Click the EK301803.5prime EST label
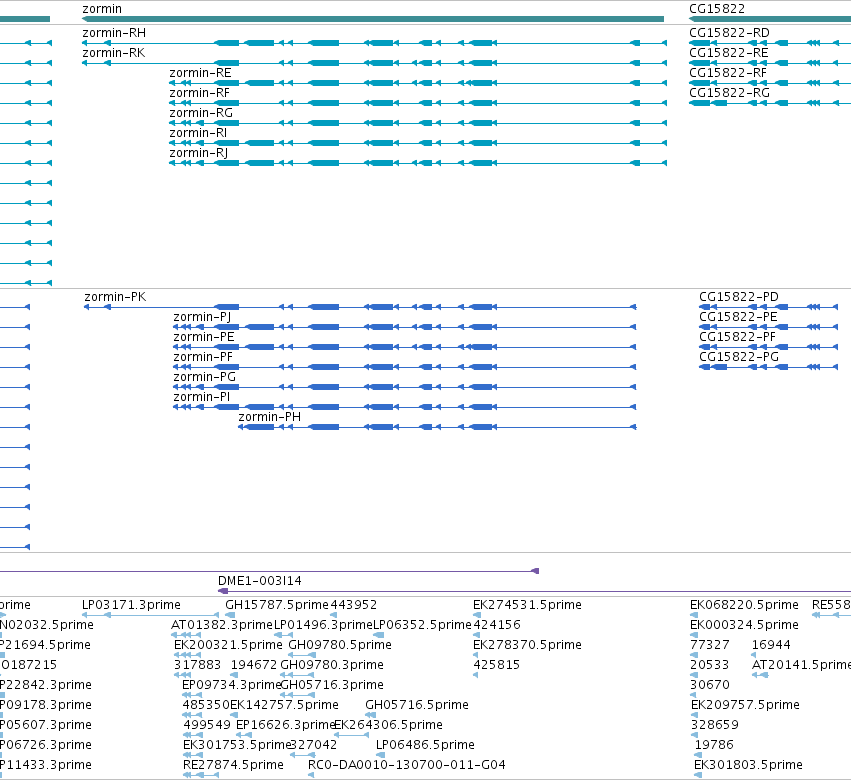 click(x=748, y=765)
